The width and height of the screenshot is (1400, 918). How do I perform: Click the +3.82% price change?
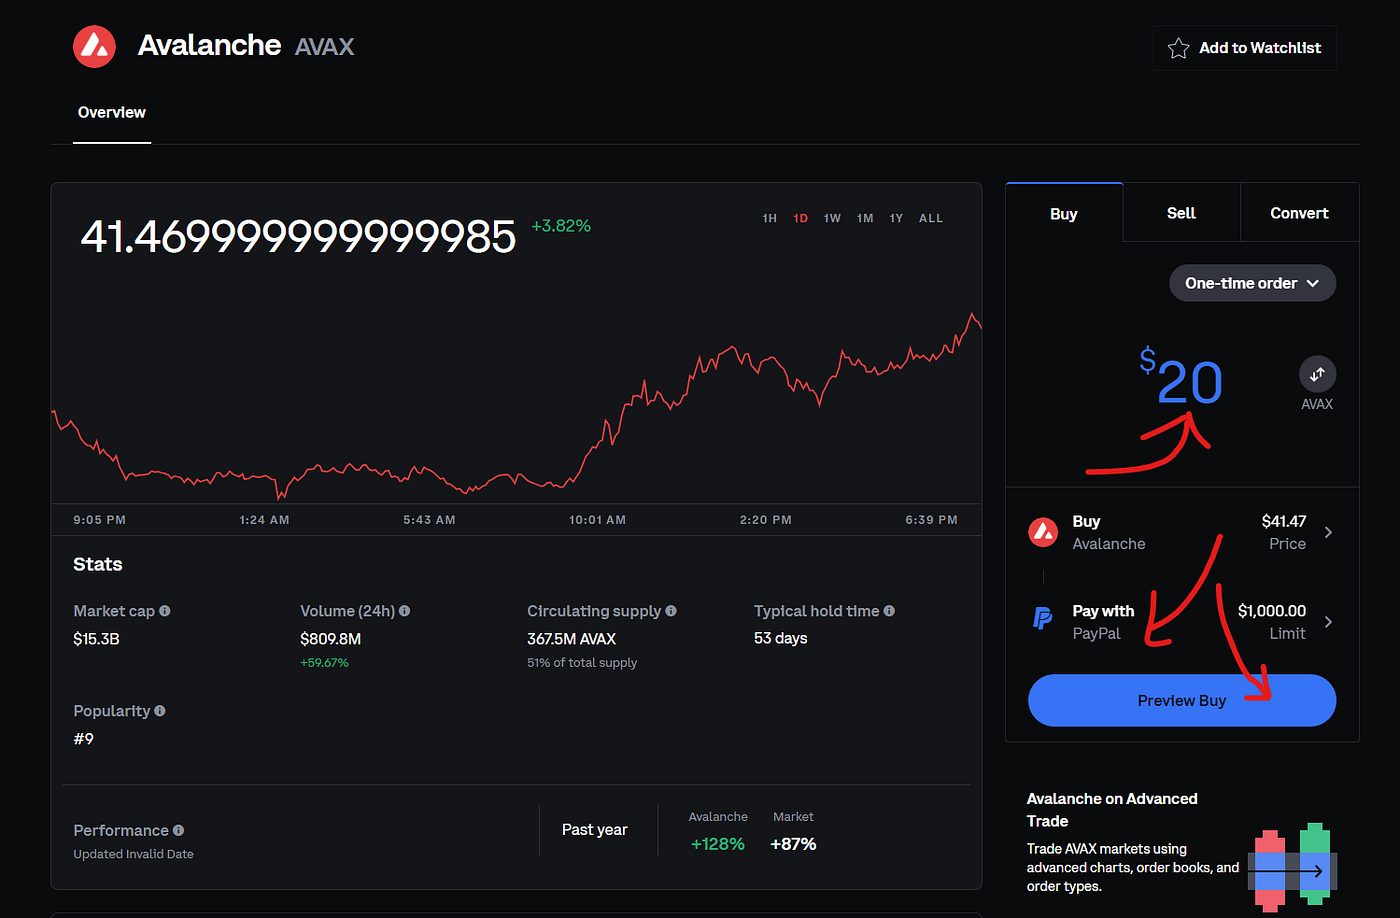tap(561, 226)
